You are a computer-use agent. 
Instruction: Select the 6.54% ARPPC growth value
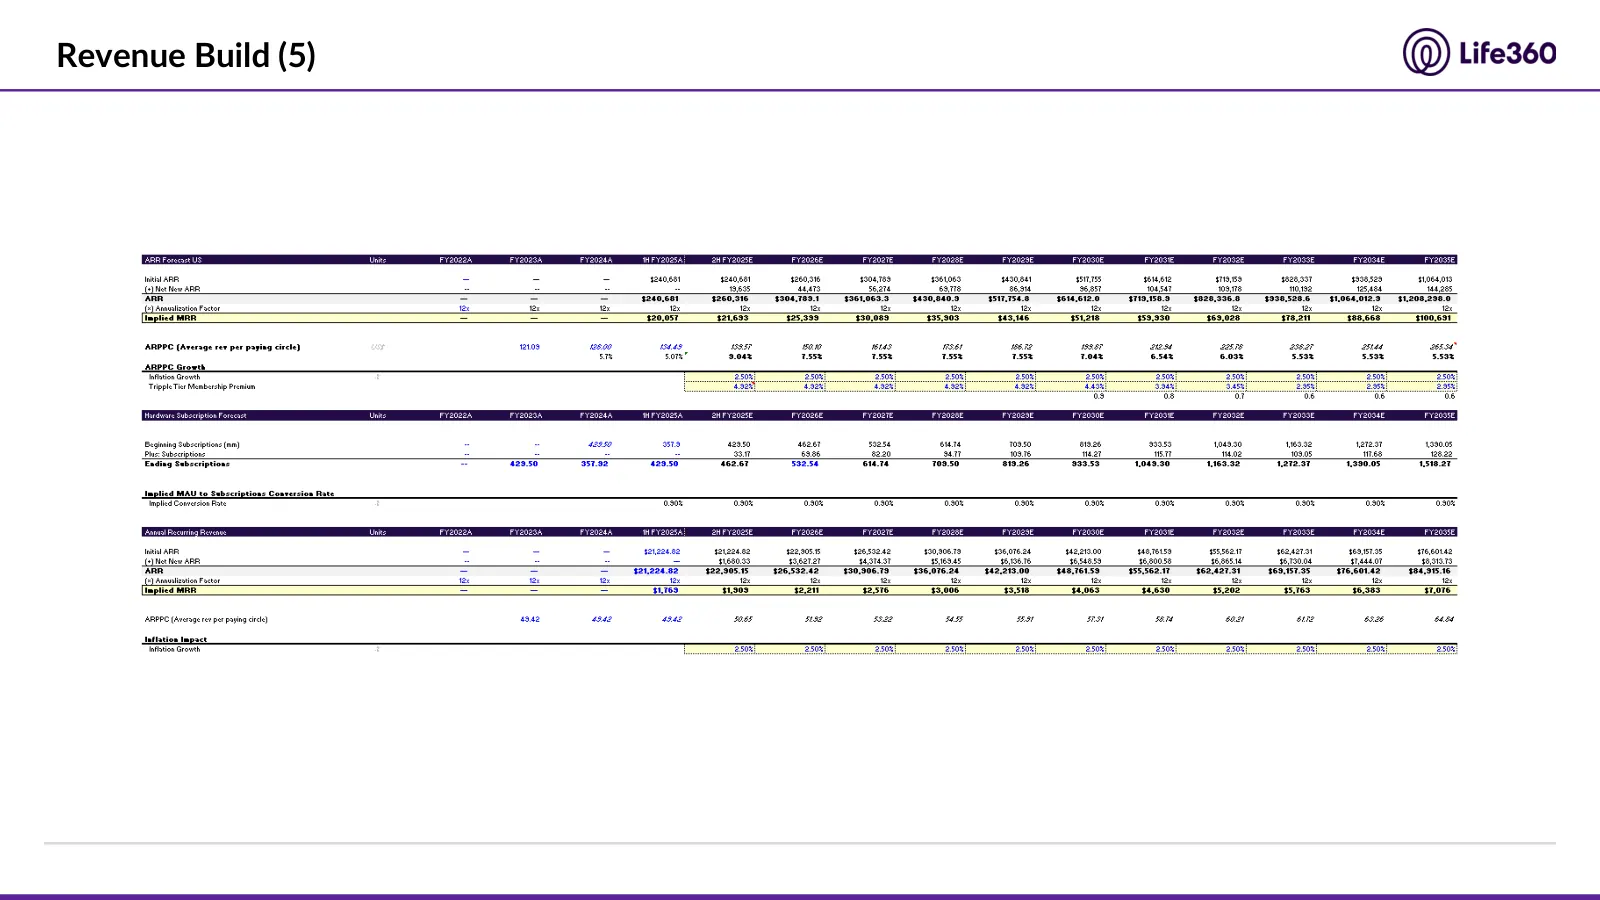tap(1162, 357)
